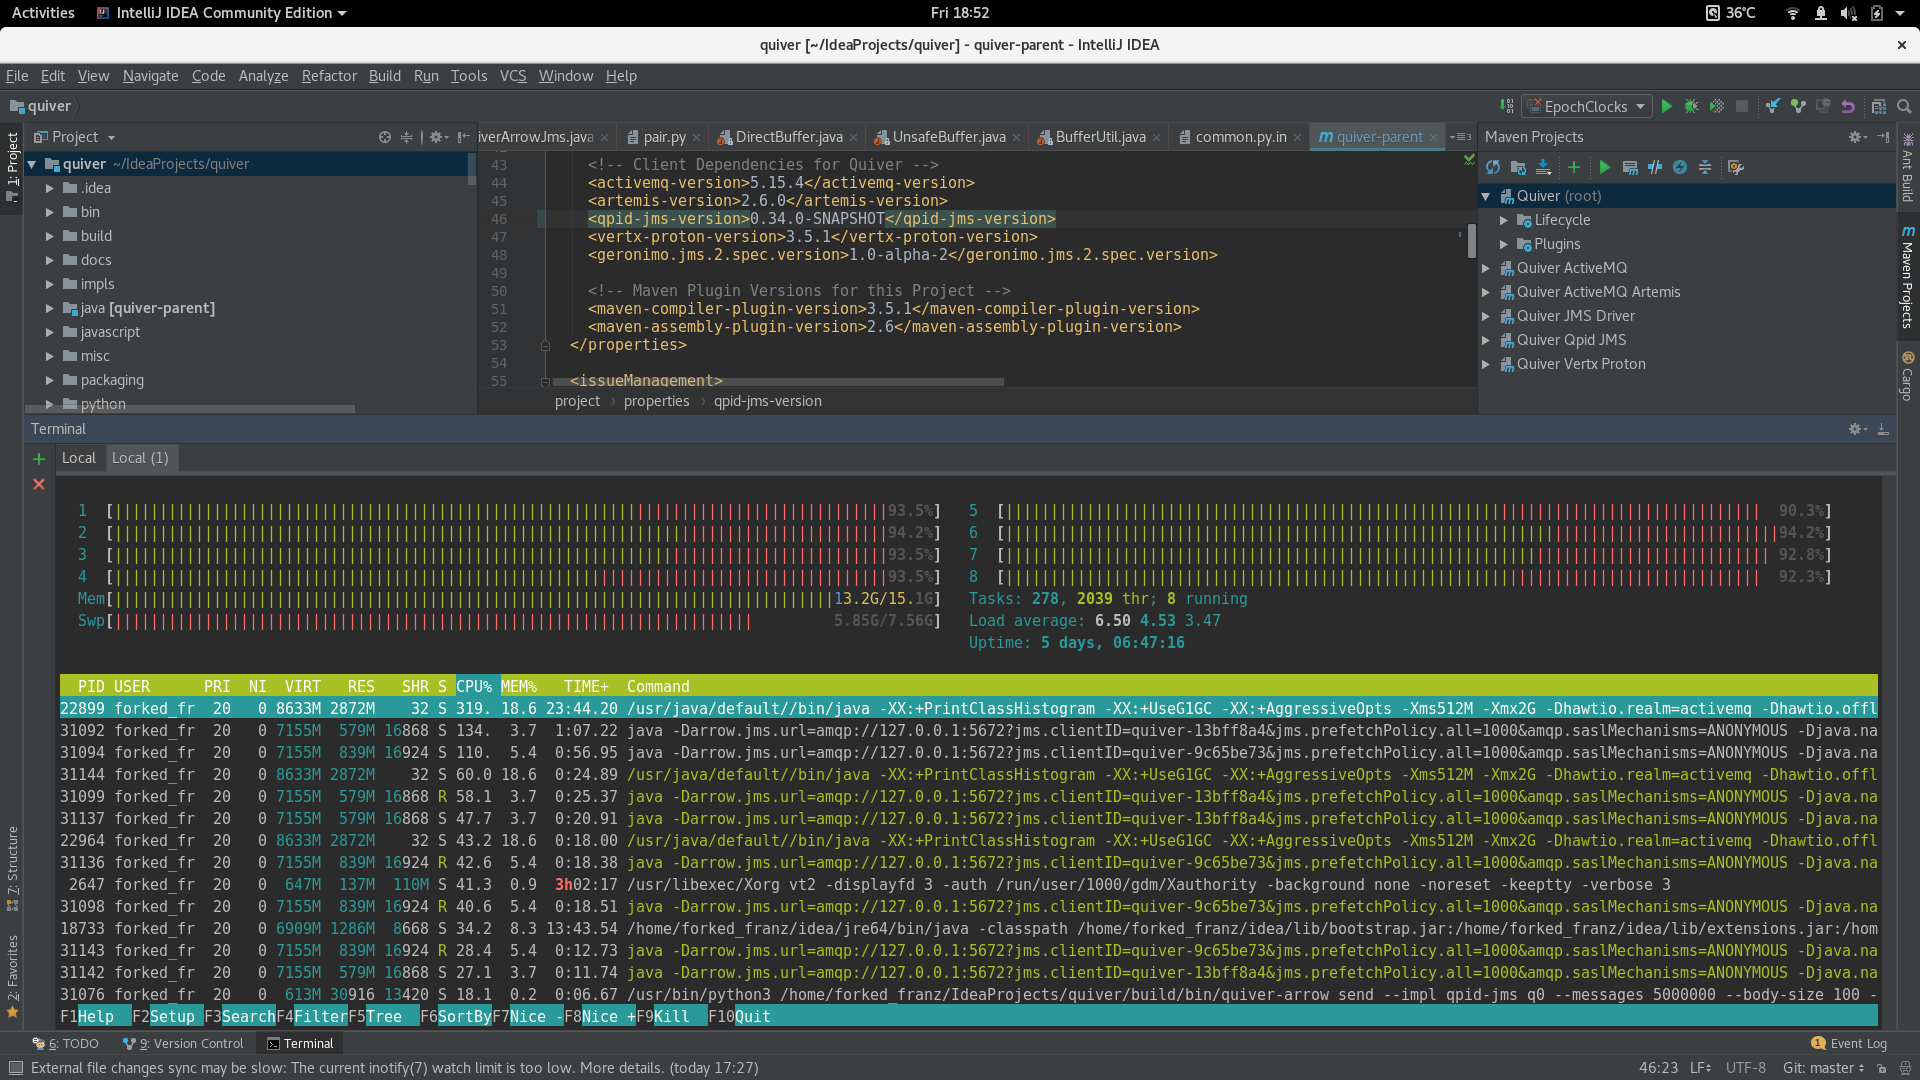Download Maven sources and documentation

(x=1543, y=167)
